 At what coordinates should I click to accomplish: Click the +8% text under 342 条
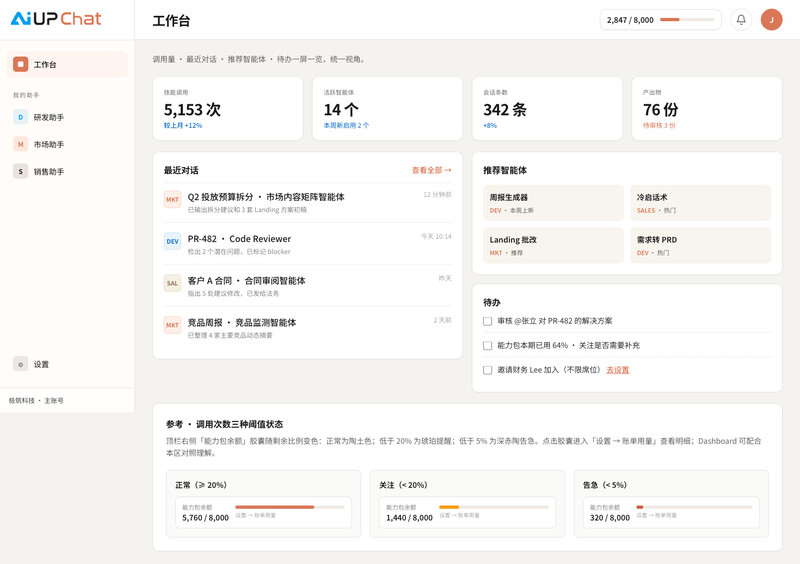(490, 126)
